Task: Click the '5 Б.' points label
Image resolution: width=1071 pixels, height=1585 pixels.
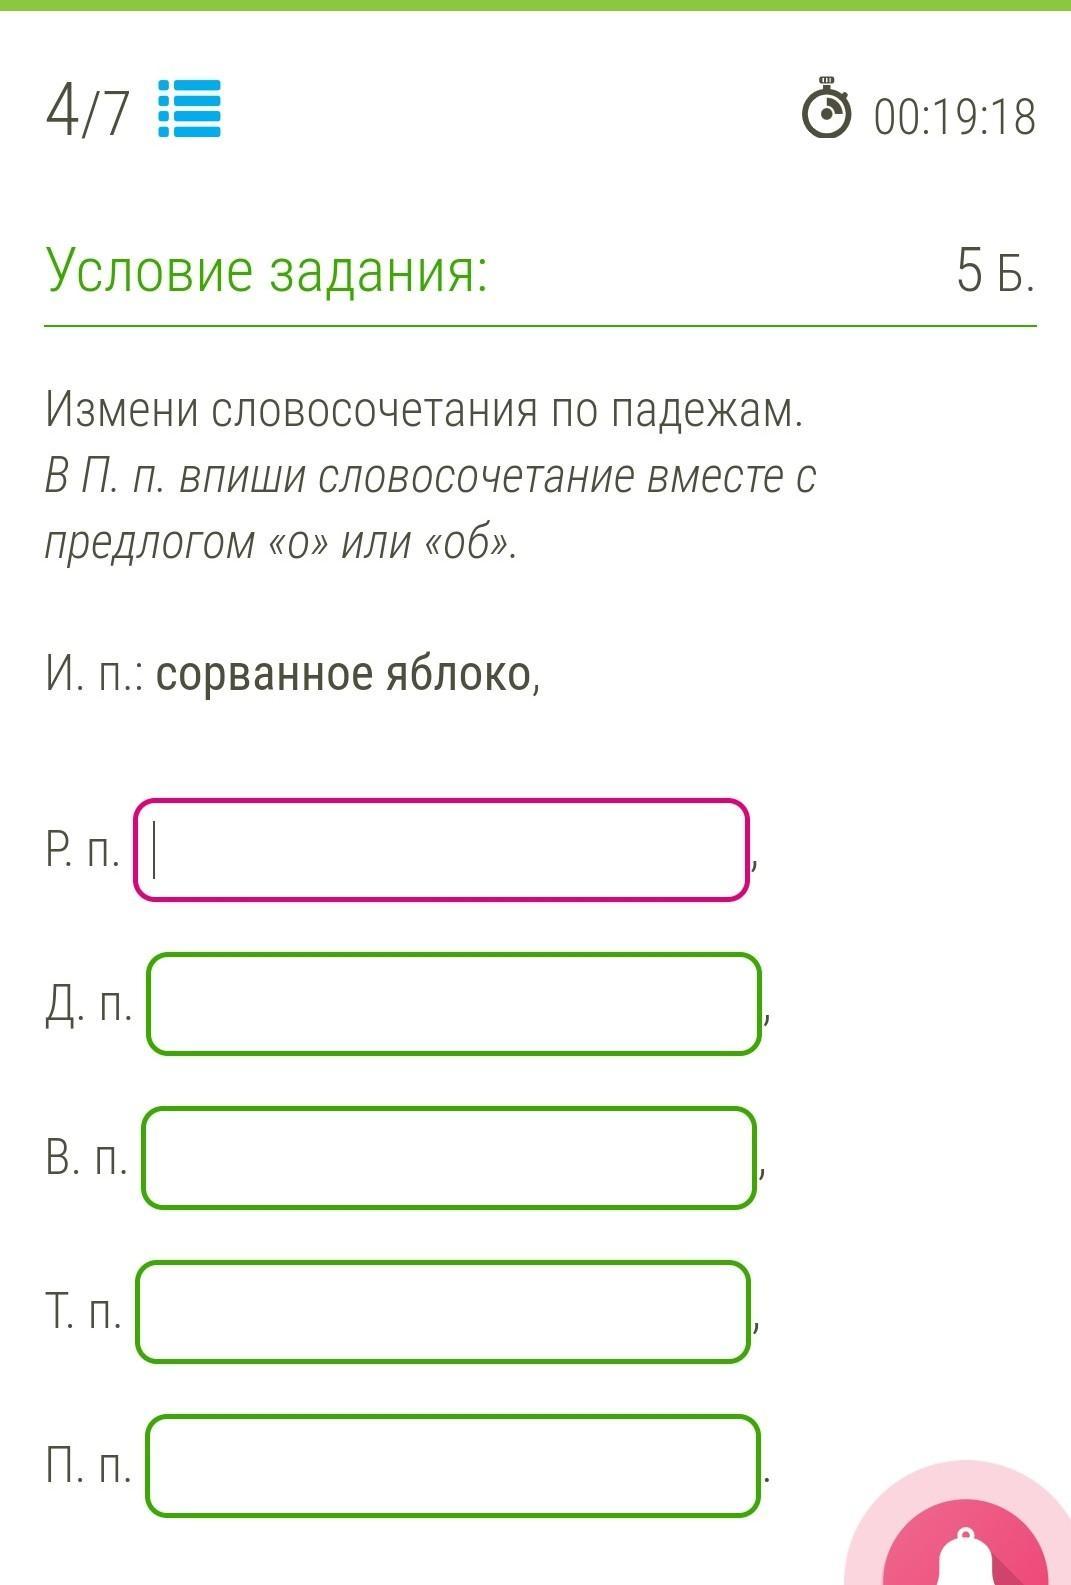Action: click(994, 271)
